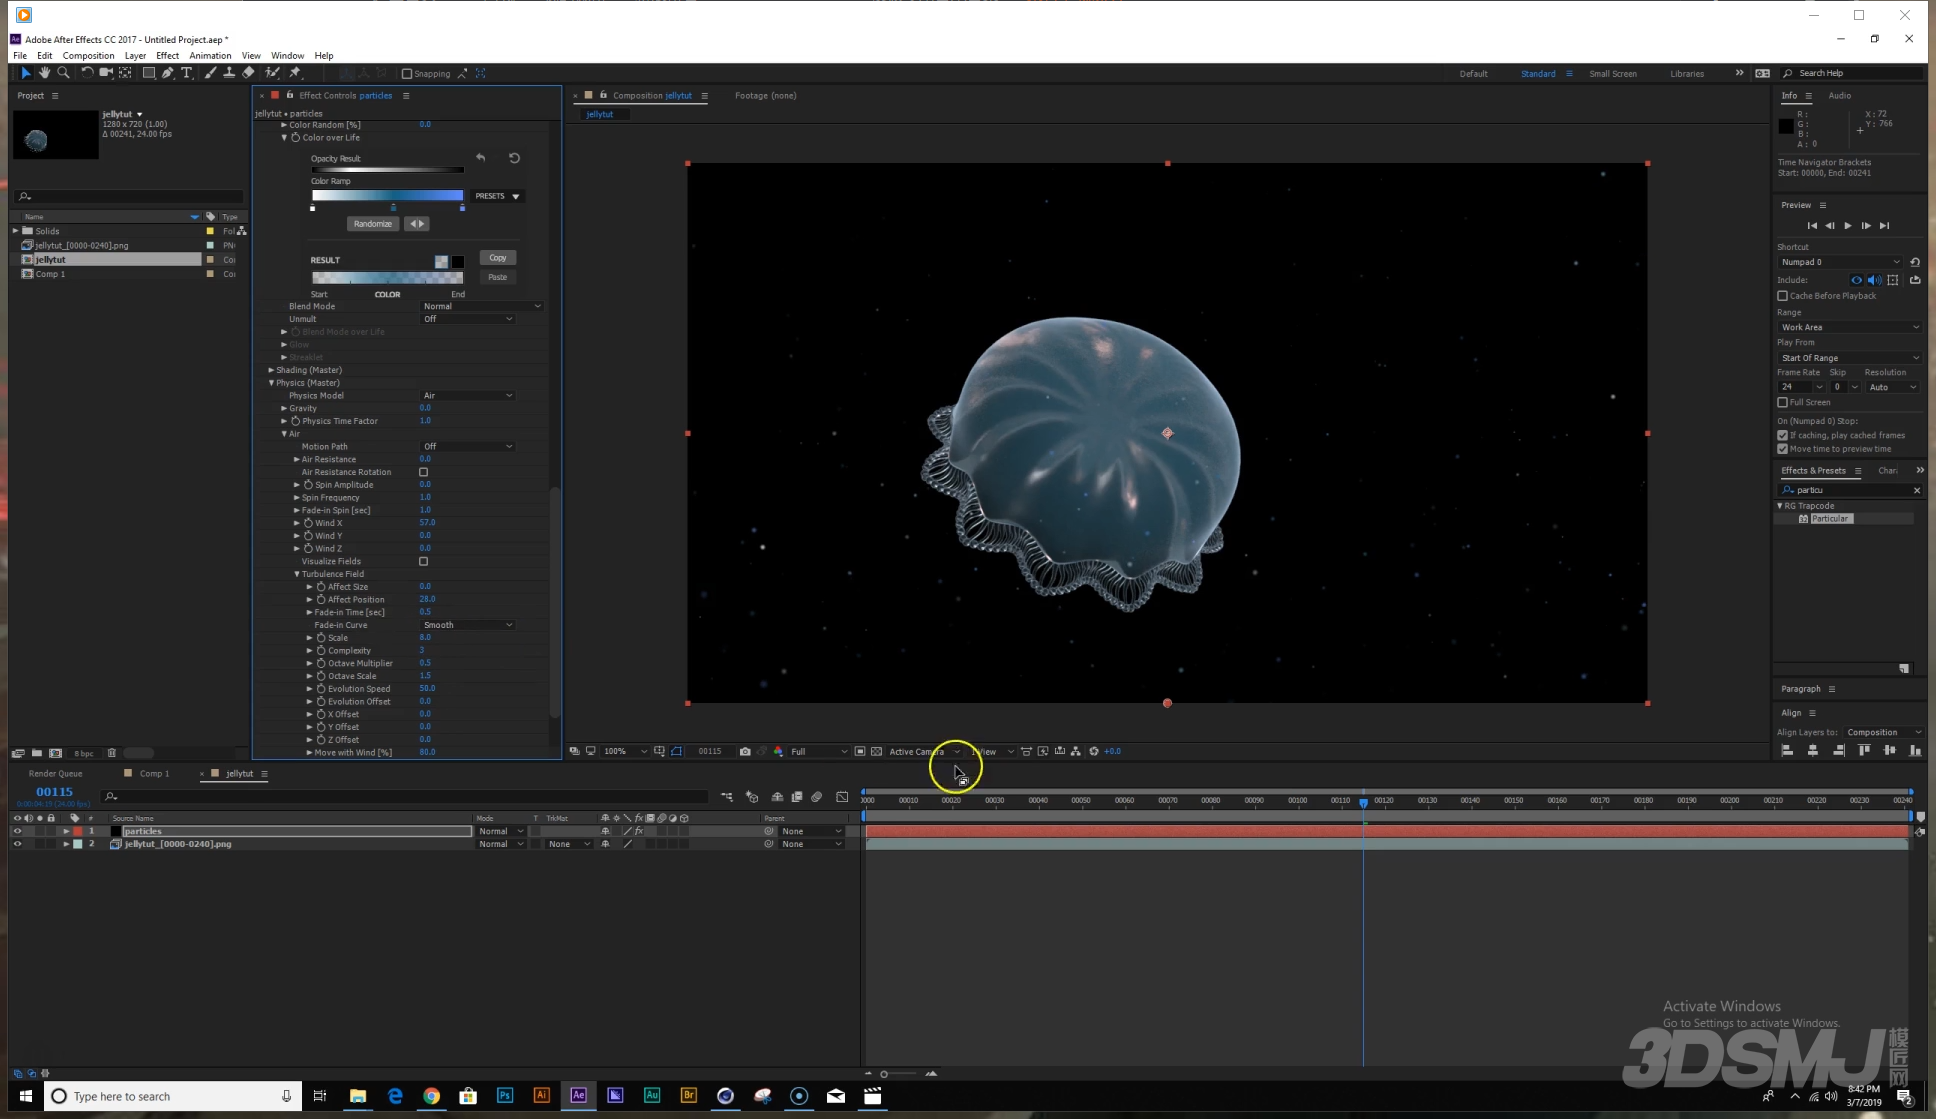Image resolution: width=1936 pixels, height=1119 pixels.
Task: Toggle Draft 3D in timeline
Action: (752, 797)
